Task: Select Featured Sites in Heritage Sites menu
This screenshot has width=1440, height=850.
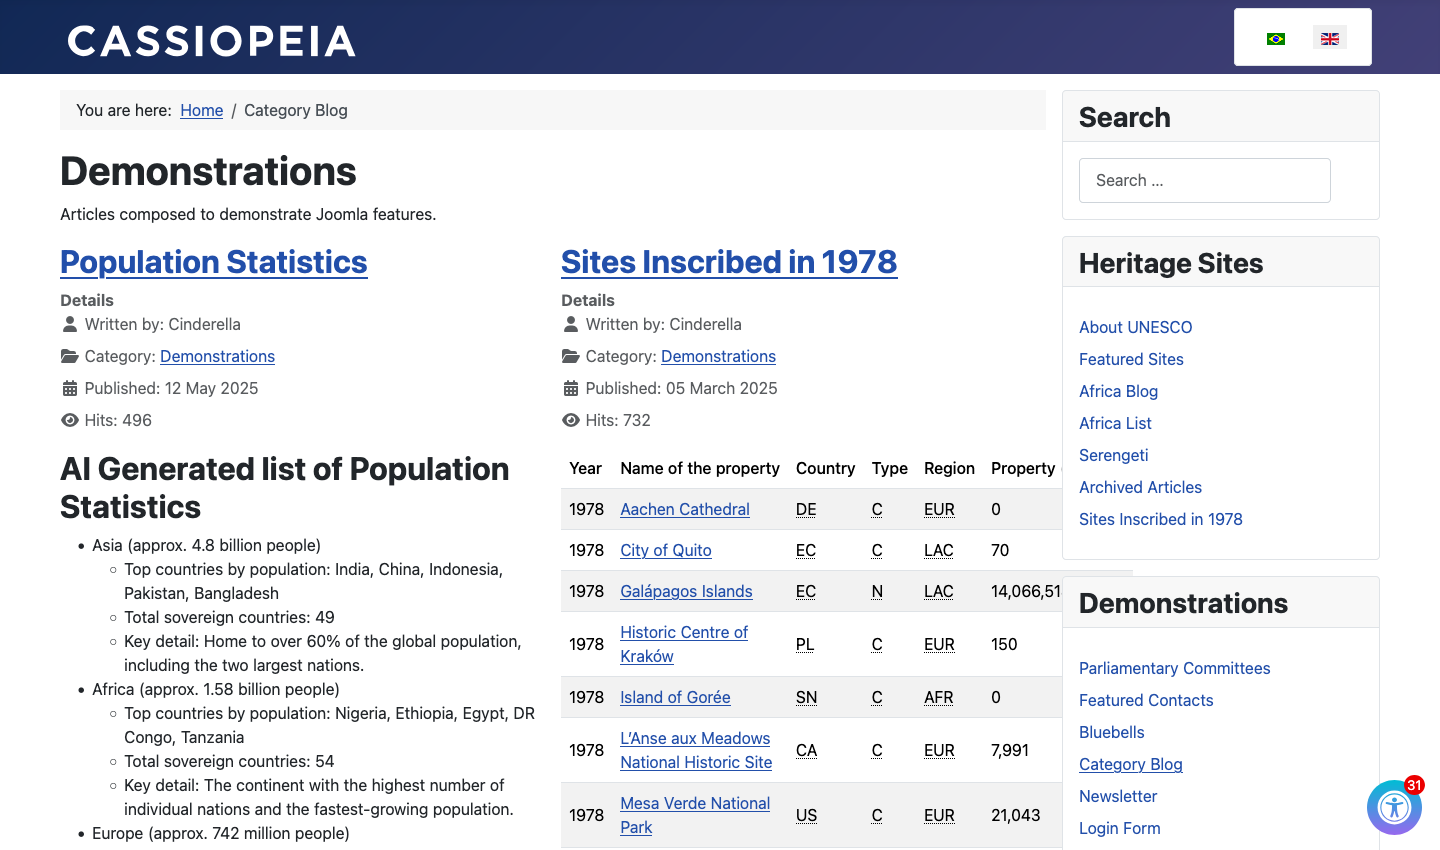Action: [1131, 359]
